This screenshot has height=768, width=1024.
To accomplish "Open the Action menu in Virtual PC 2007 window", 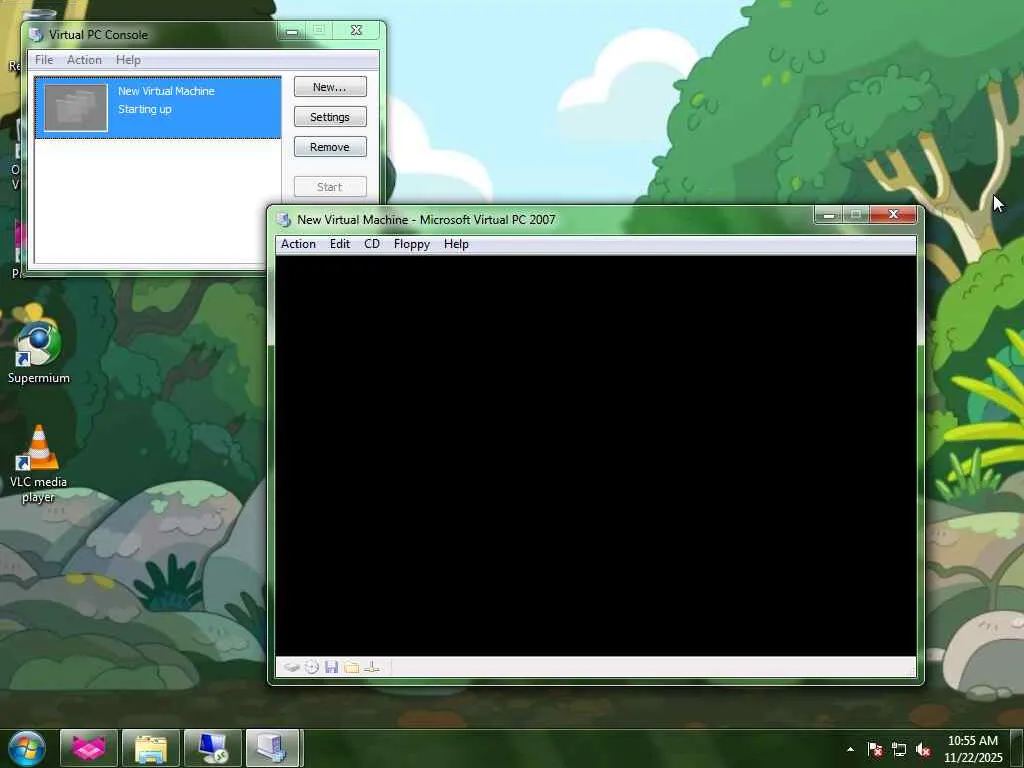I will pyautogui.click(x=298, y=244).
